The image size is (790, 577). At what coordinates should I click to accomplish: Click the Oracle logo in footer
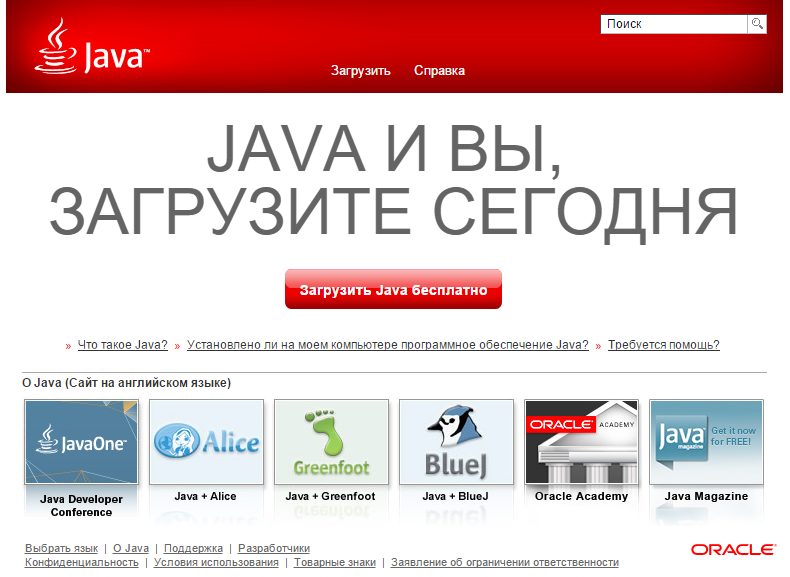[x=733, y=550]
